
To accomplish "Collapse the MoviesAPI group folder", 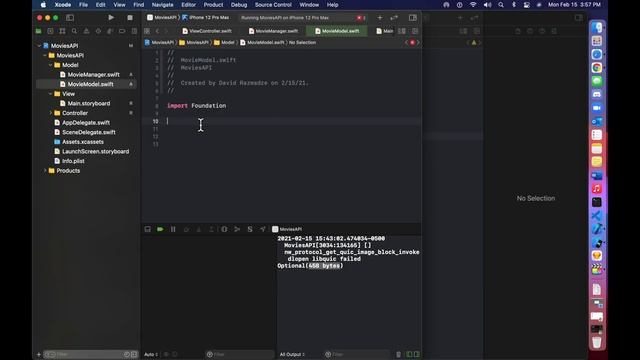I will pyautogui.click(x=45, y=56).
